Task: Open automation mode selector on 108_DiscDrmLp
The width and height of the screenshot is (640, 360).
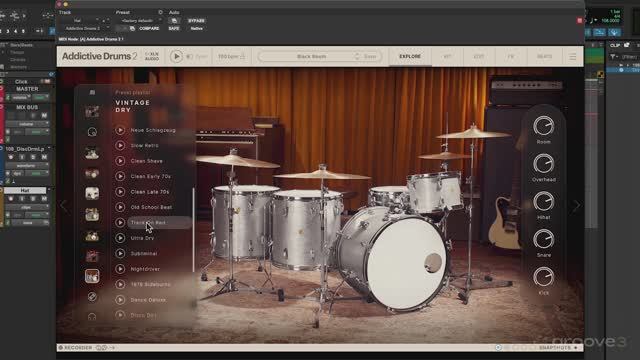Action: click(x=37, y=173)
